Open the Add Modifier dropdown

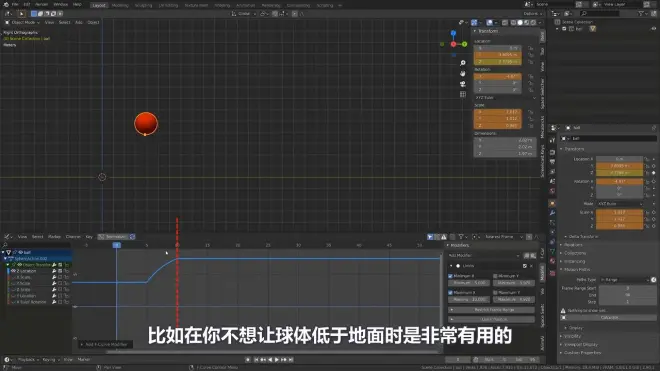coord(484,256)
